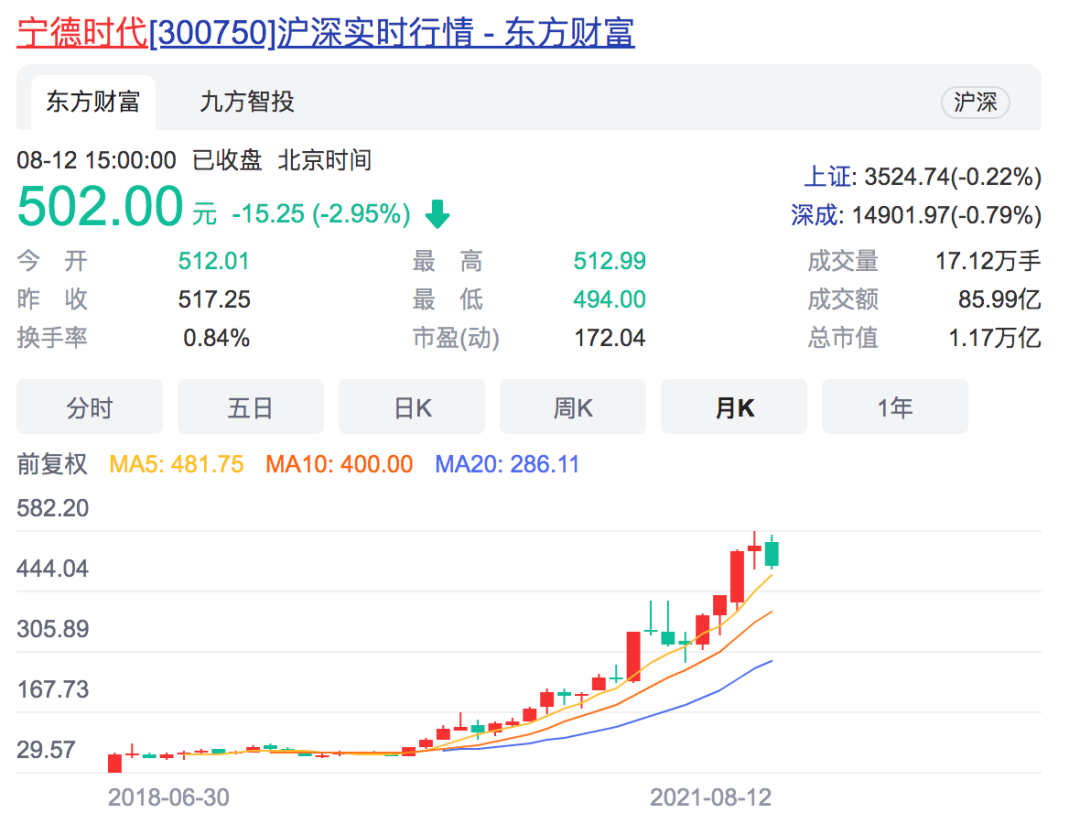
Task: Click the 2018-06-30 chart start date
Action: (x=169, y=798)
